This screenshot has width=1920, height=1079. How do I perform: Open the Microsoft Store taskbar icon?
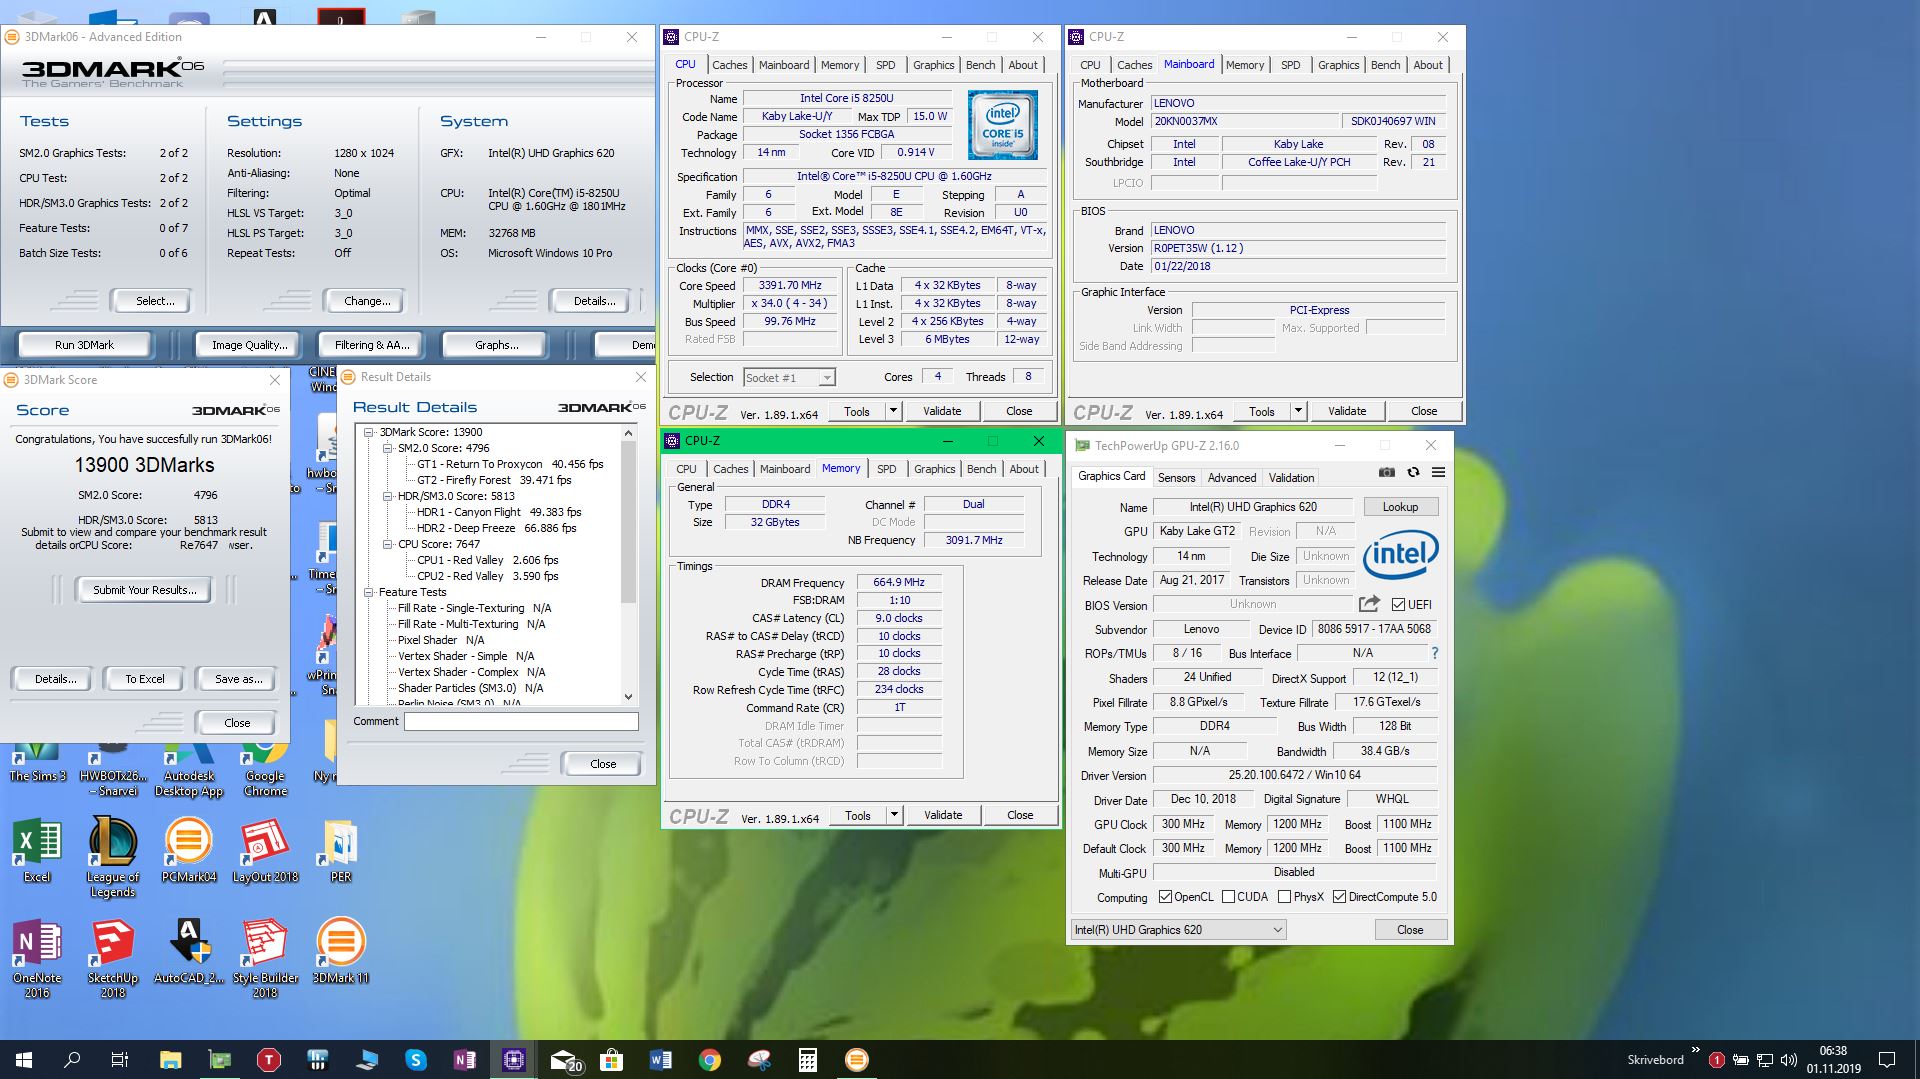pyautogui.click(x=612, y=1060)
